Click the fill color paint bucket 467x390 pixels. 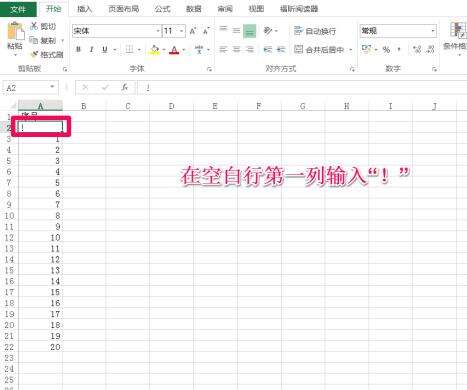pyautogui.click(x=155, y=50)
